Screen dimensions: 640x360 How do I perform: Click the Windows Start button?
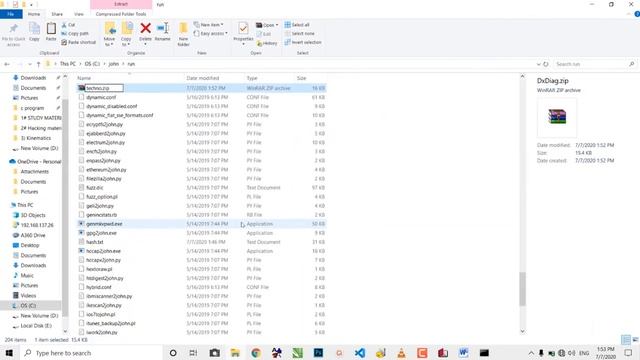[9, 353]
